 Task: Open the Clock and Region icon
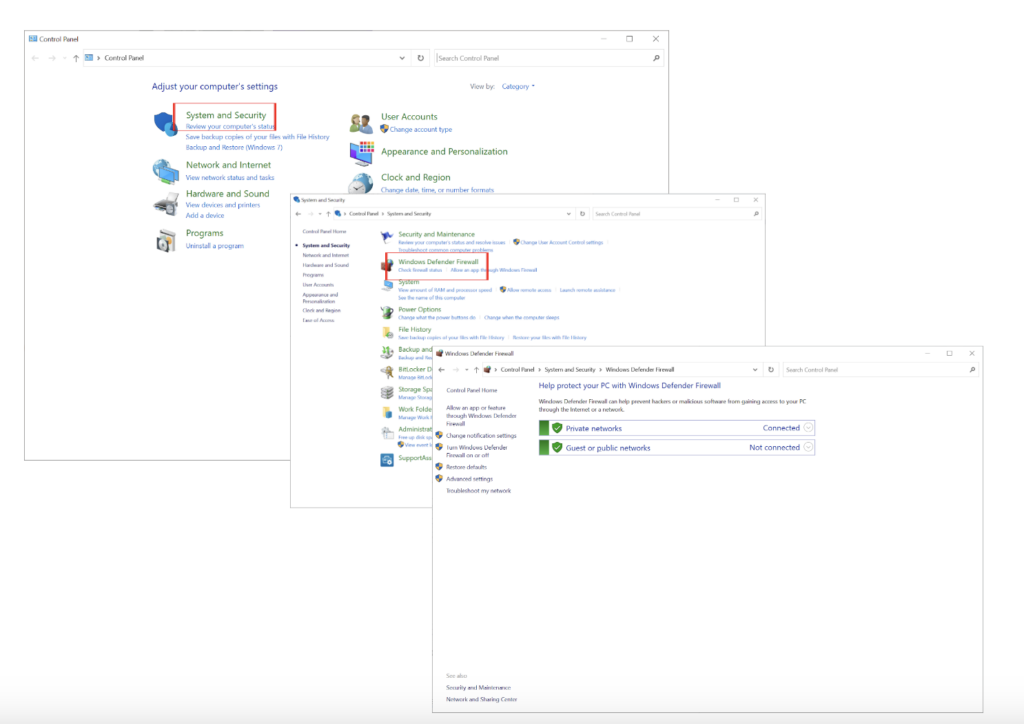pos(361,184)
